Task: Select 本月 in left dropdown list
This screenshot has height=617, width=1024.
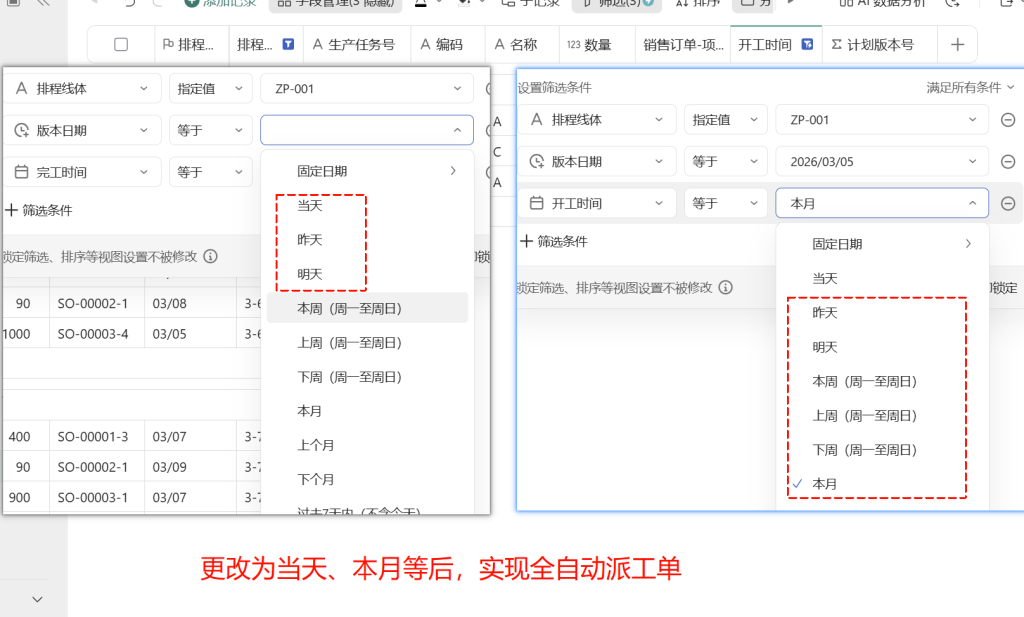Action: pyautogui.click(x=368, y=411)
